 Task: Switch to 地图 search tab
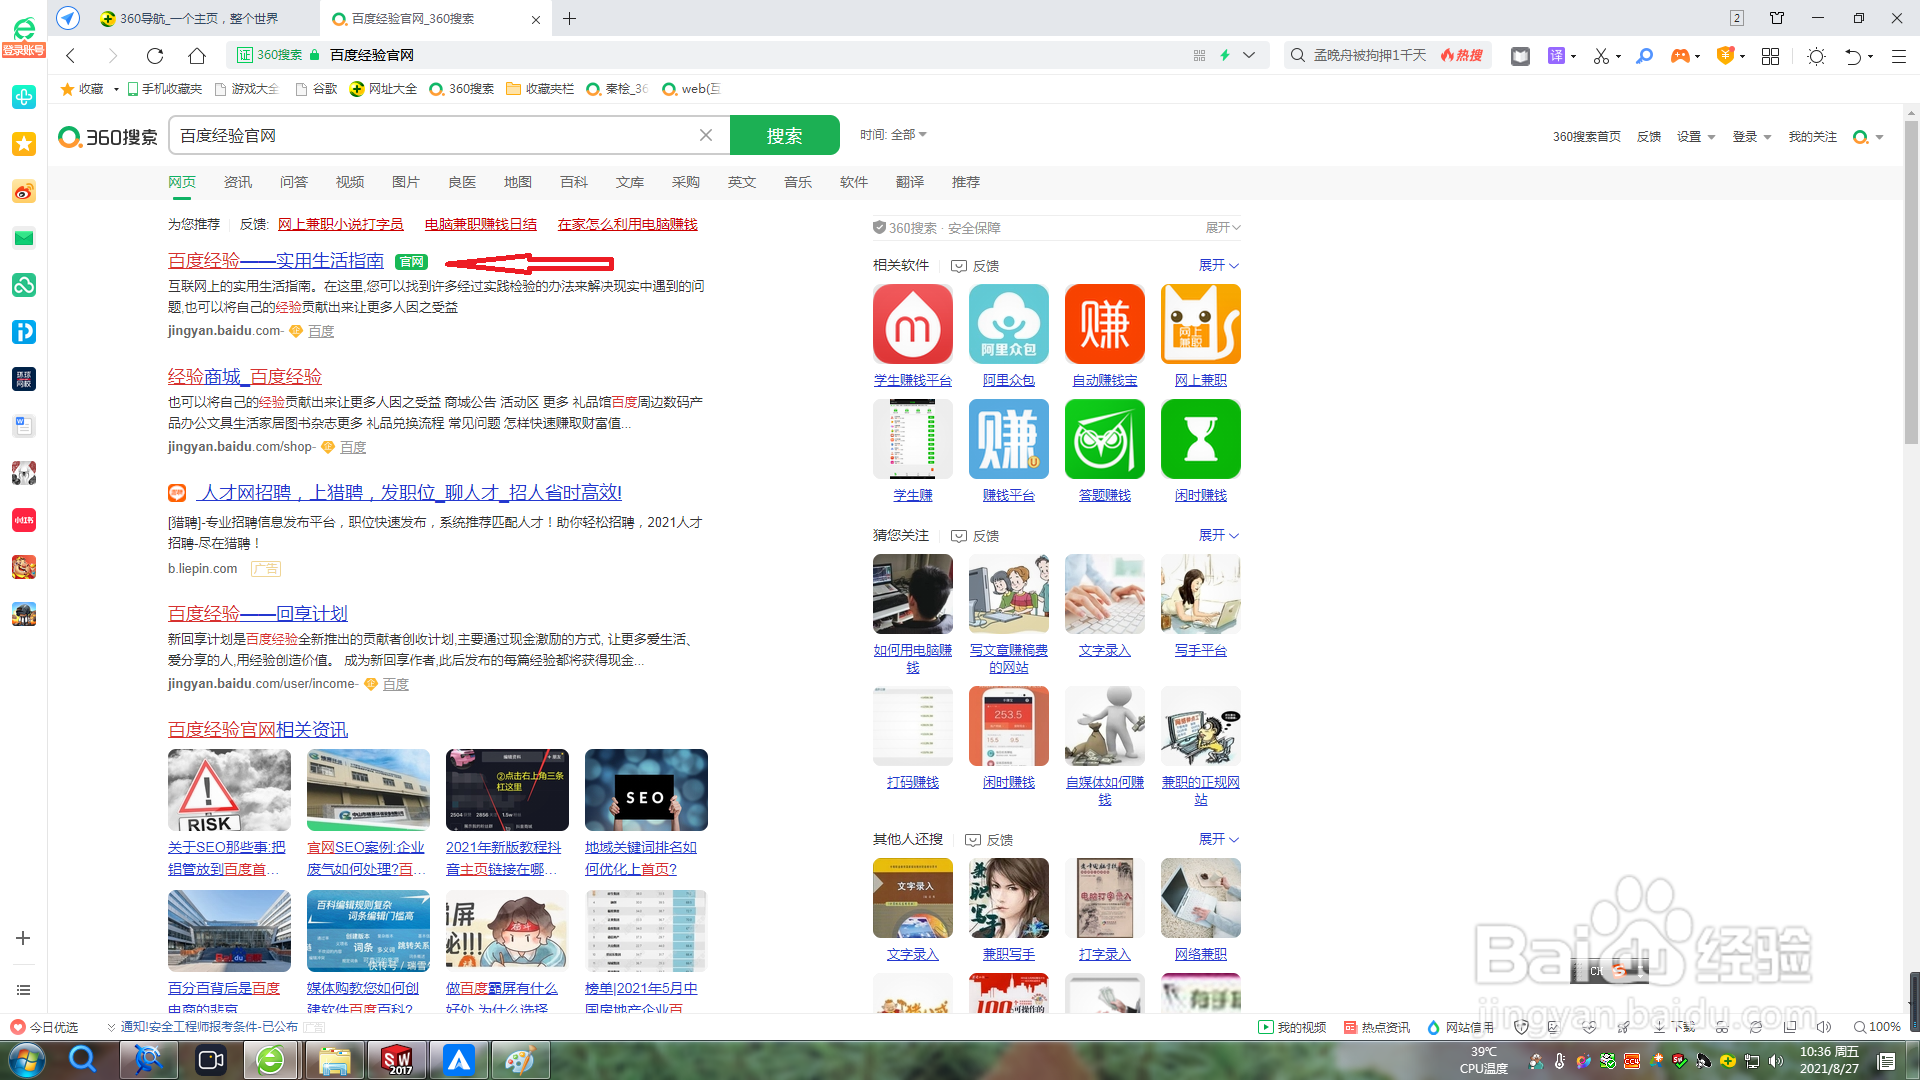[518, 182]
